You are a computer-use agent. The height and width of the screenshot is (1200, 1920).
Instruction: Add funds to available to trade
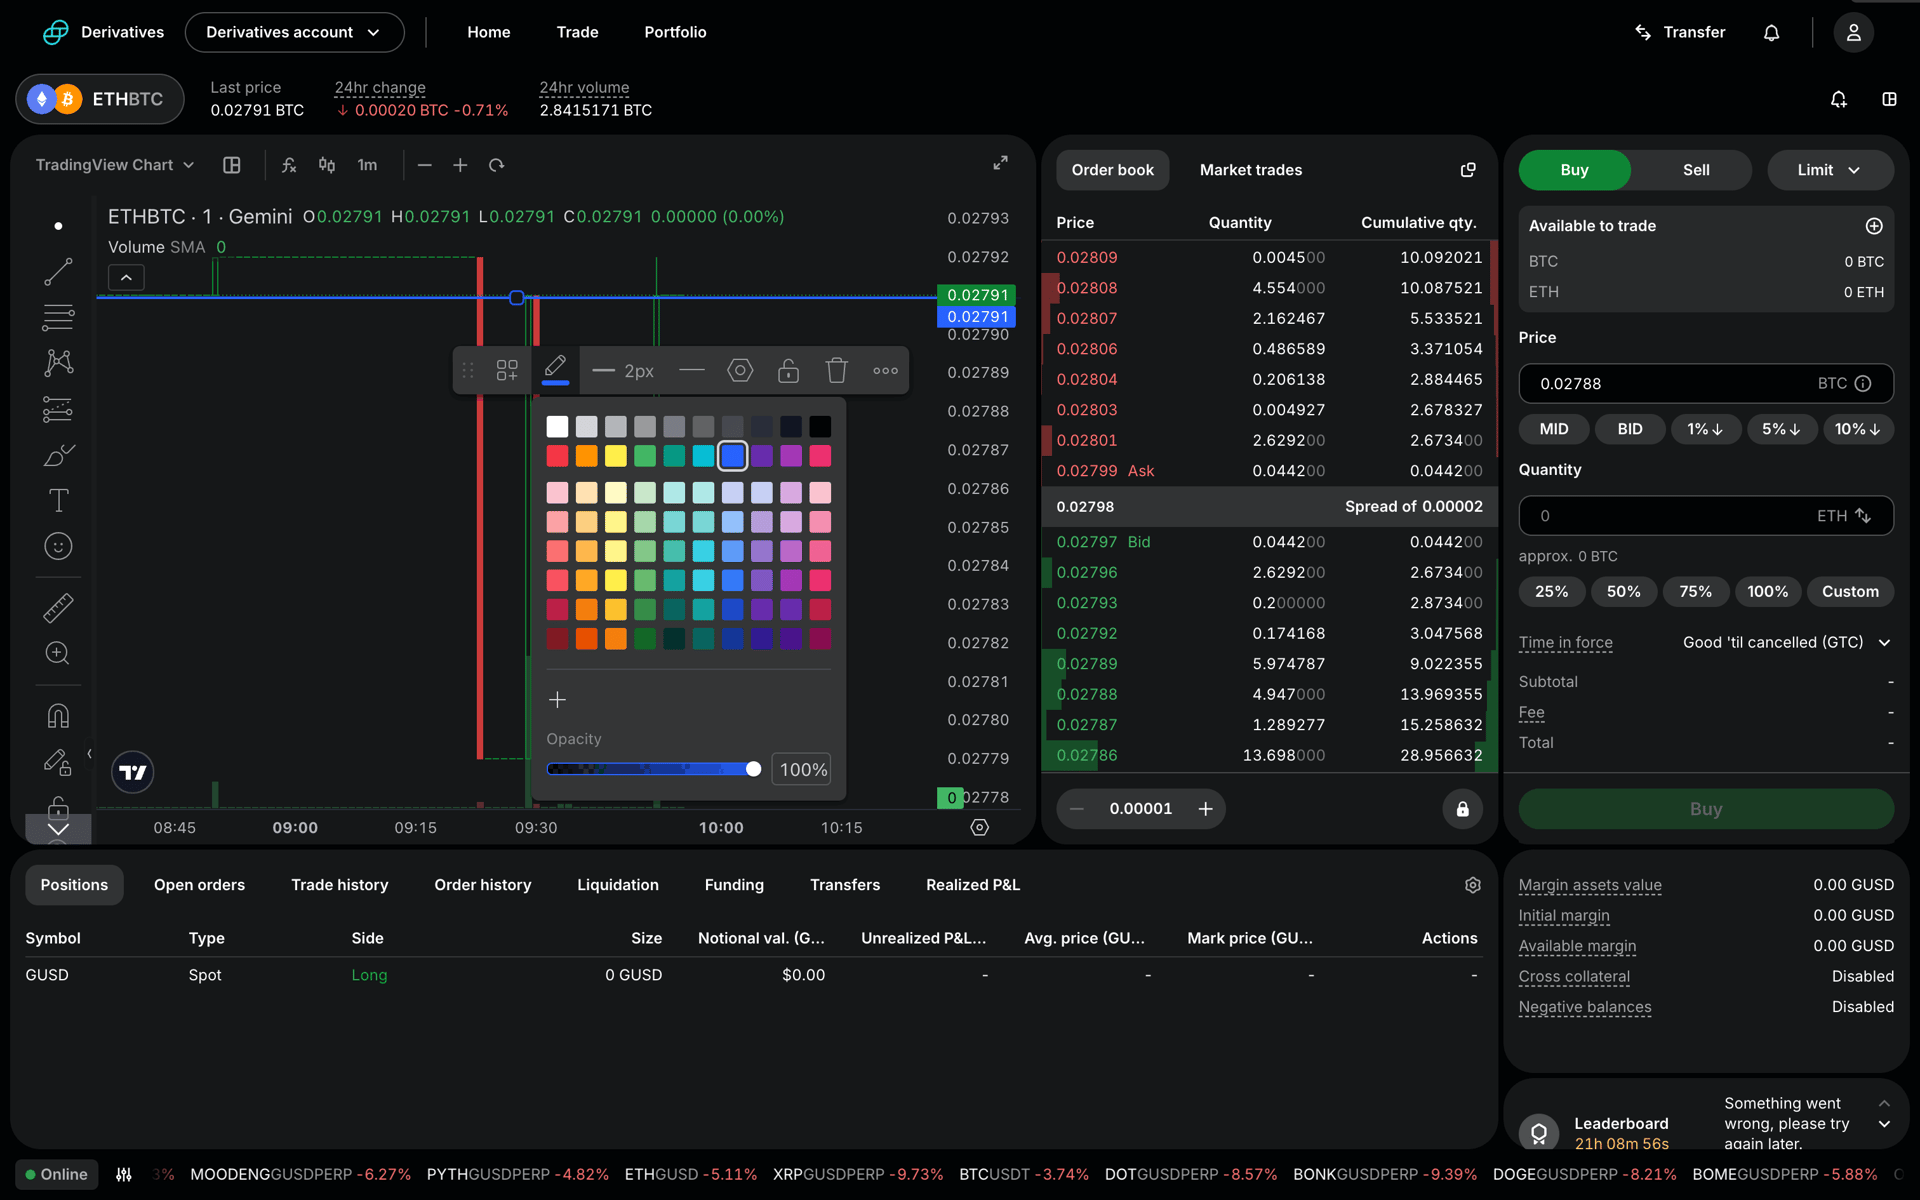click(x=1874, y=226)
